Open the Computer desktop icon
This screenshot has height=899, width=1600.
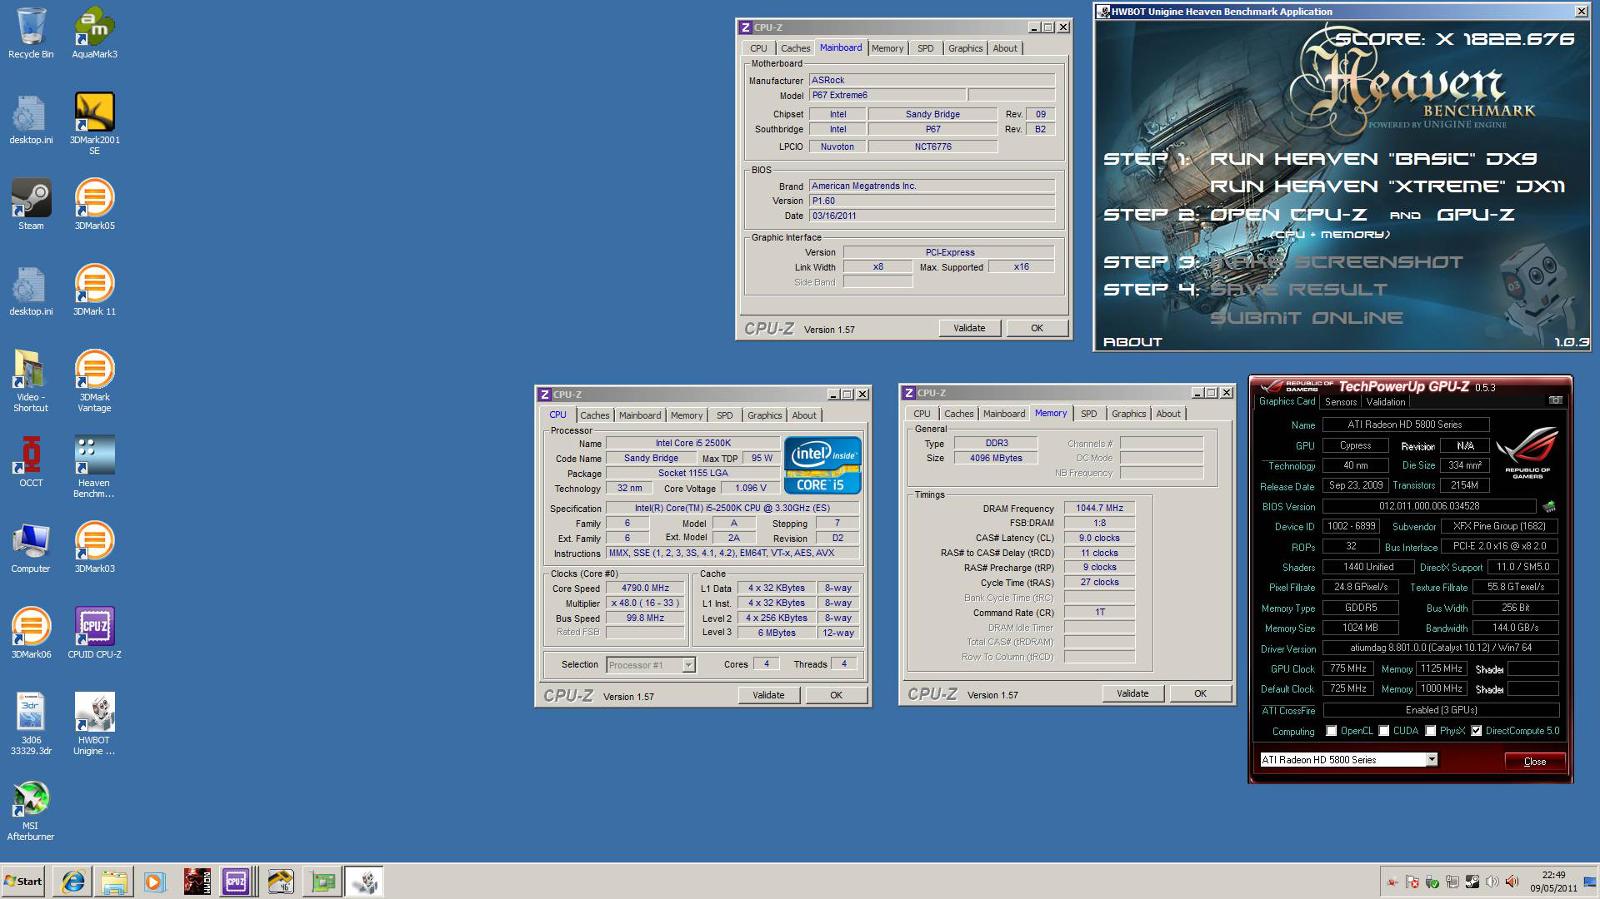(31, 548)
